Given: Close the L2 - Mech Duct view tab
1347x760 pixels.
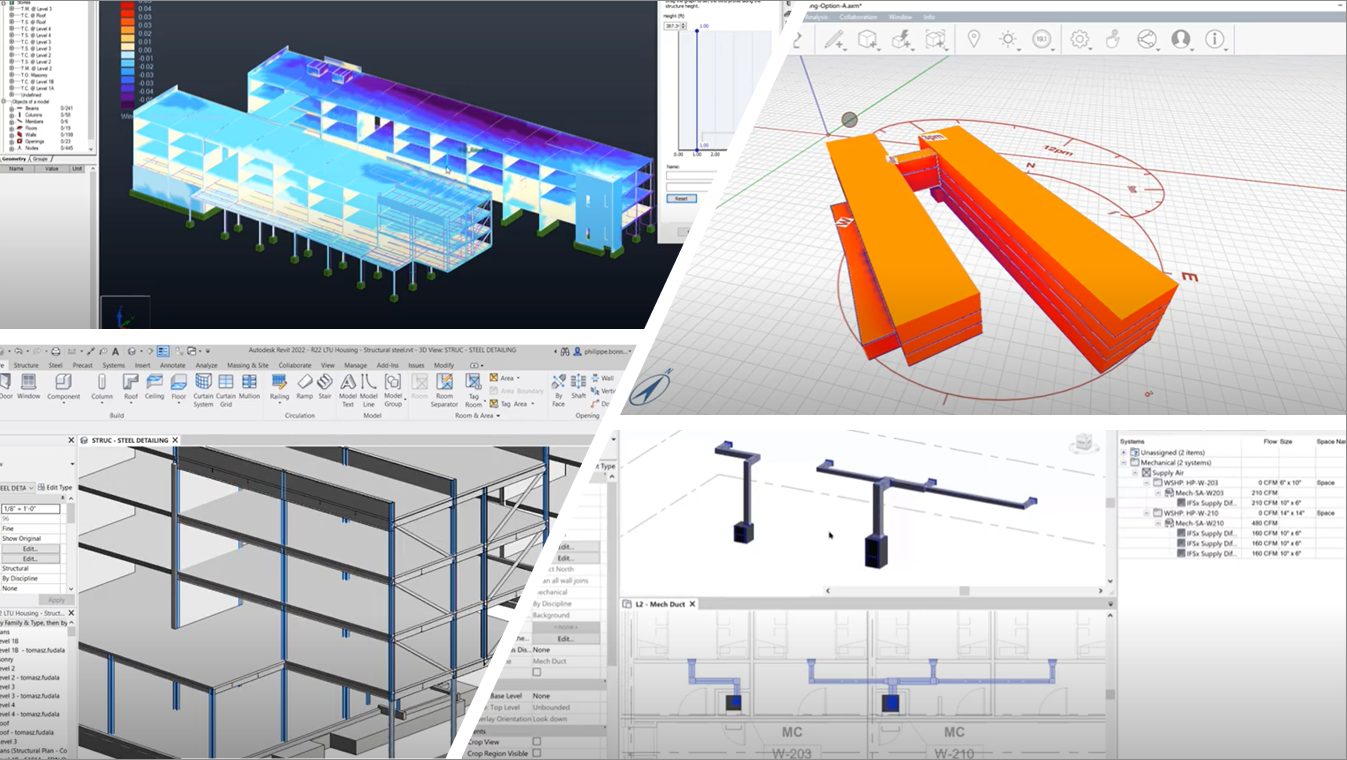Looking at the screenshot, I should pos(692,604).
